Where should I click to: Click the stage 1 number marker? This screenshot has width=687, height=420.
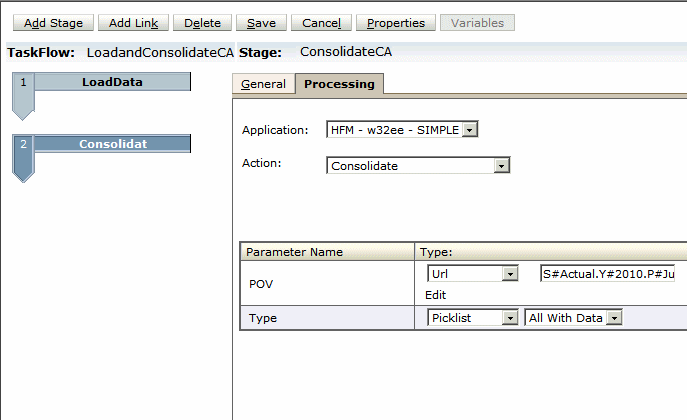pos(23,84)
